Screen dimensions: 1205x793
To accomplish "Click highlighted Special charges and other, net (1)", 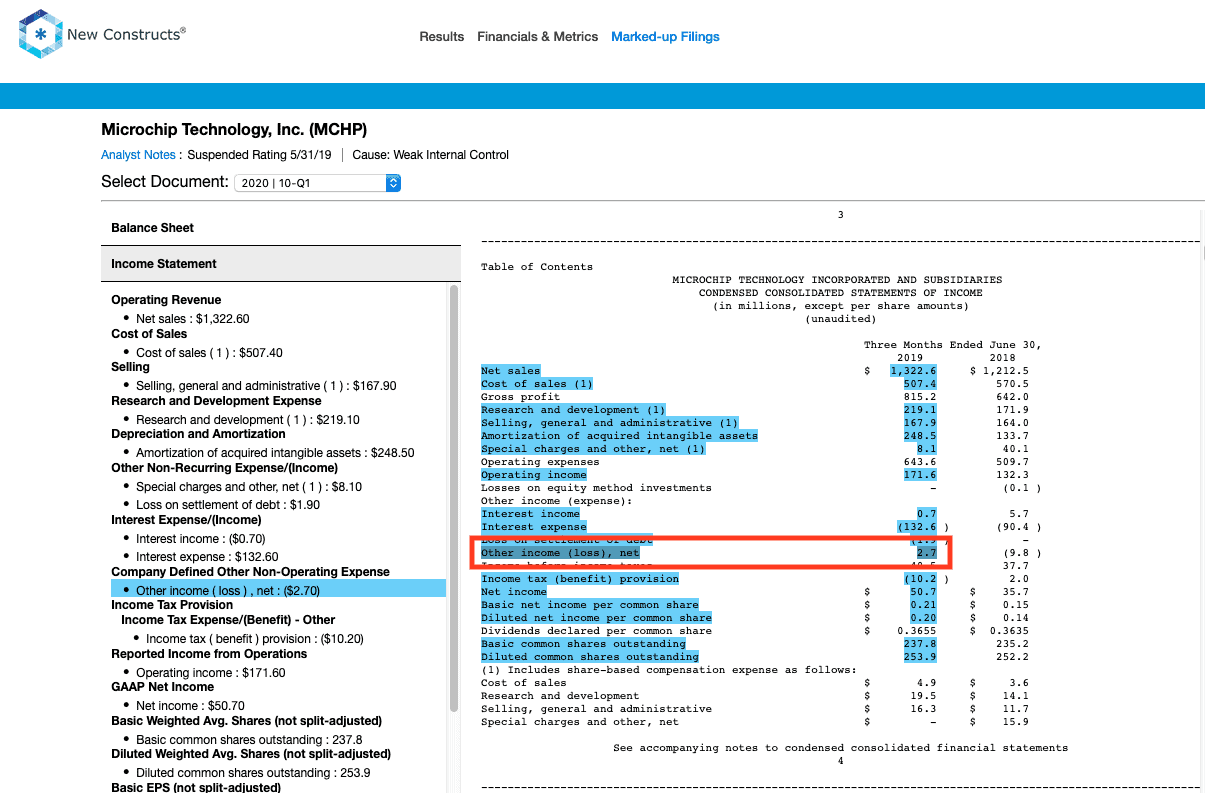I will tap(593, 449).
